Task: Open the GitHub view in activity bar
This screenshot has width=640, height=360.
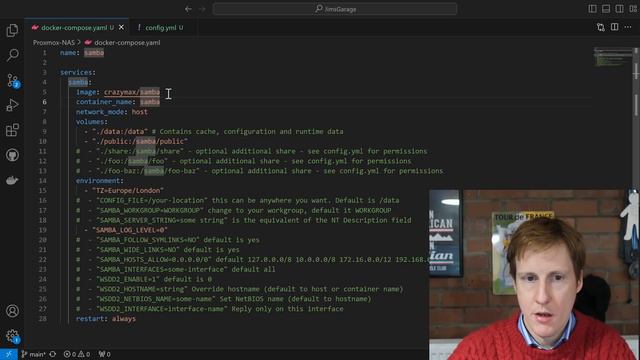Action: (12, 155)
